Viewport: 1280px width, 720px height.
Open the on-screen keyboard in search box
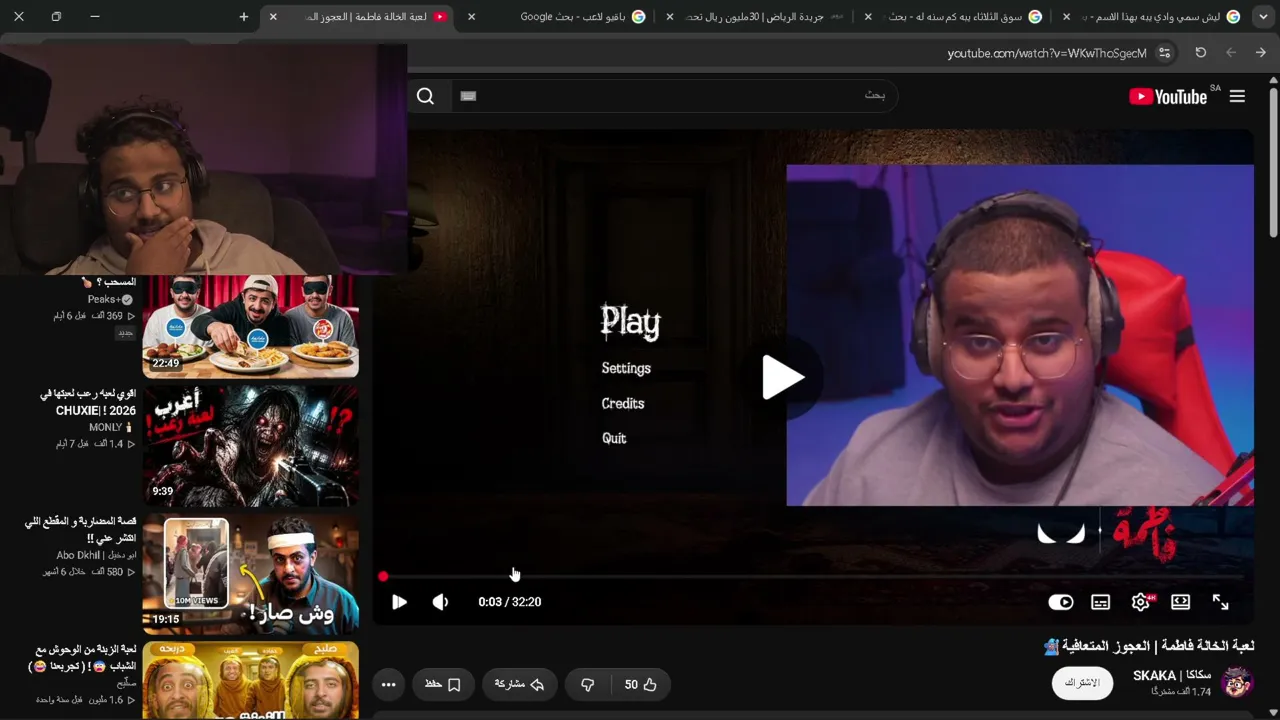pos(468,96)
